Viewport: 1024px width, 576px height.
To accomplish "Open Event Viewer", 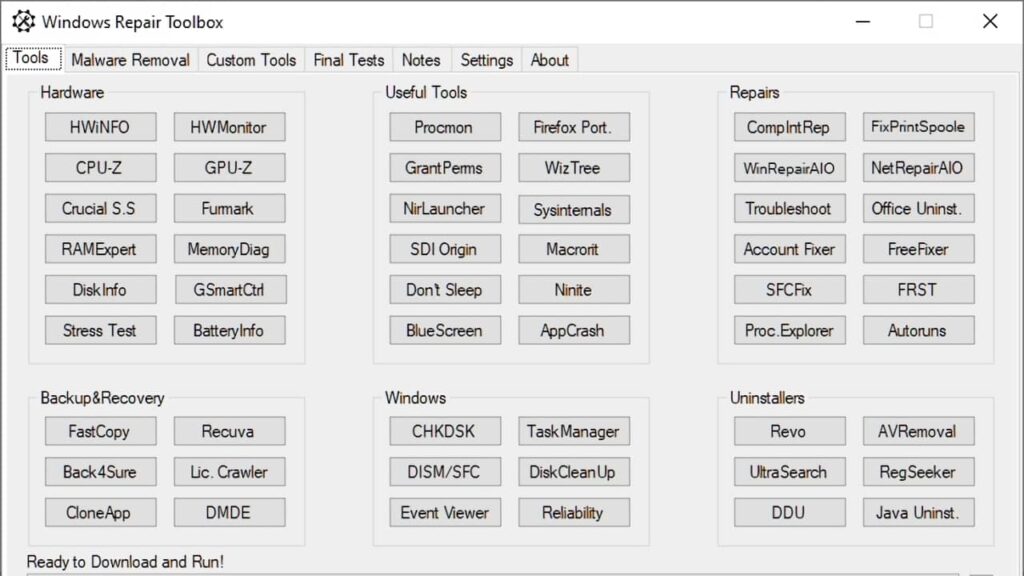I will tap(444, 513).
